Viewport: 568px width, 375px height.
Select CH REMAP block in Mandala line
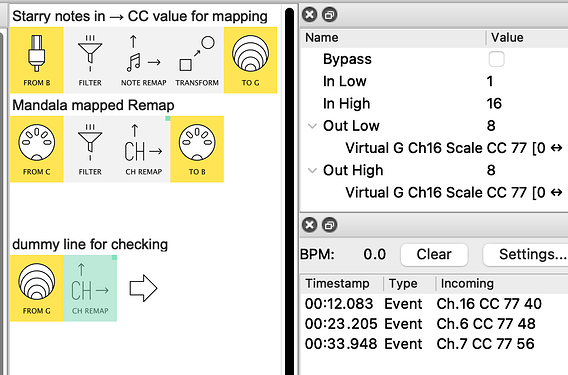[143, 149]
